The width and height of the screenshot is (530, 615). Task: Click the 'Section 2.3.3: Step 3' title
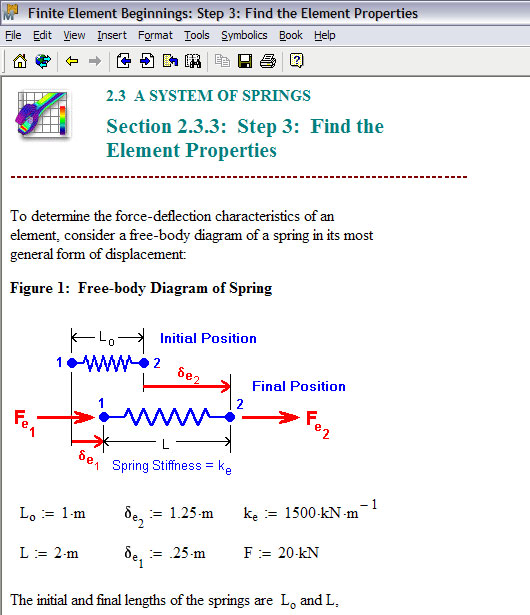coord(245,138)
